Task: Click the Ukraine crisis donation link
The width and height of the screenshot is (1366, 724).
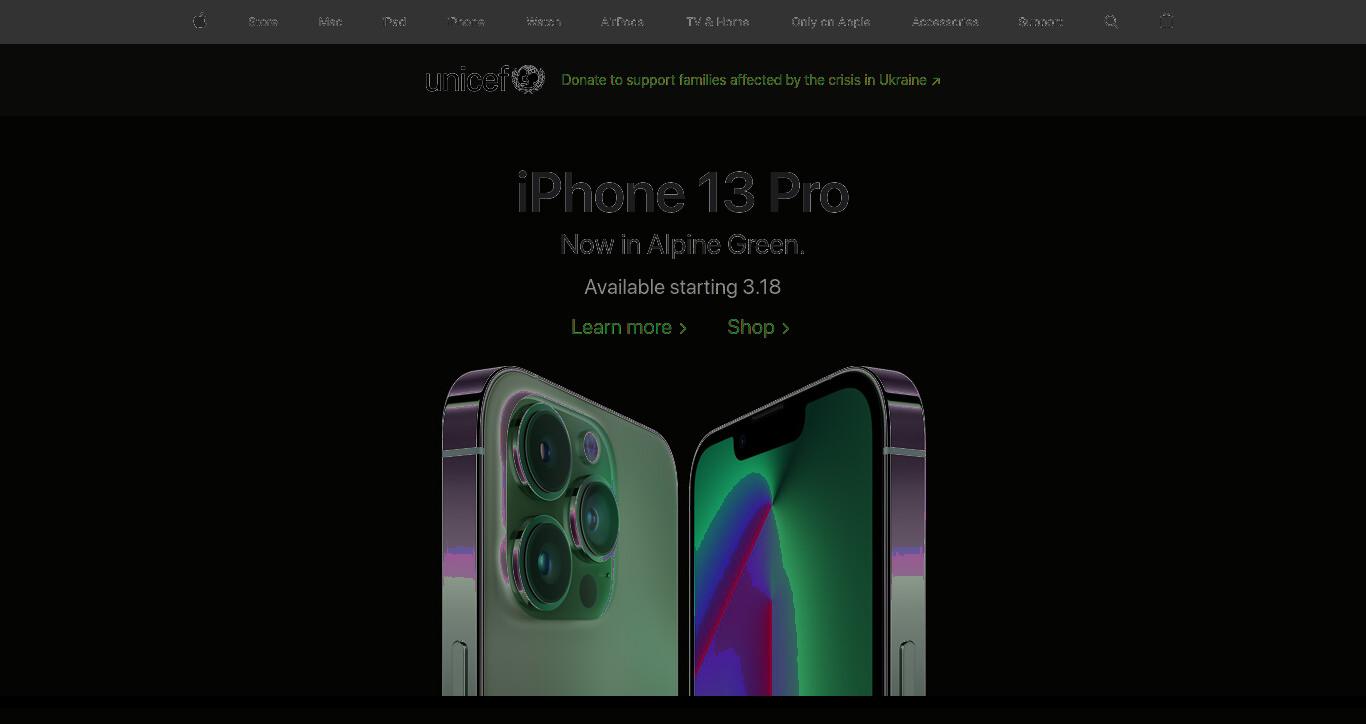Action: (751, 80)
